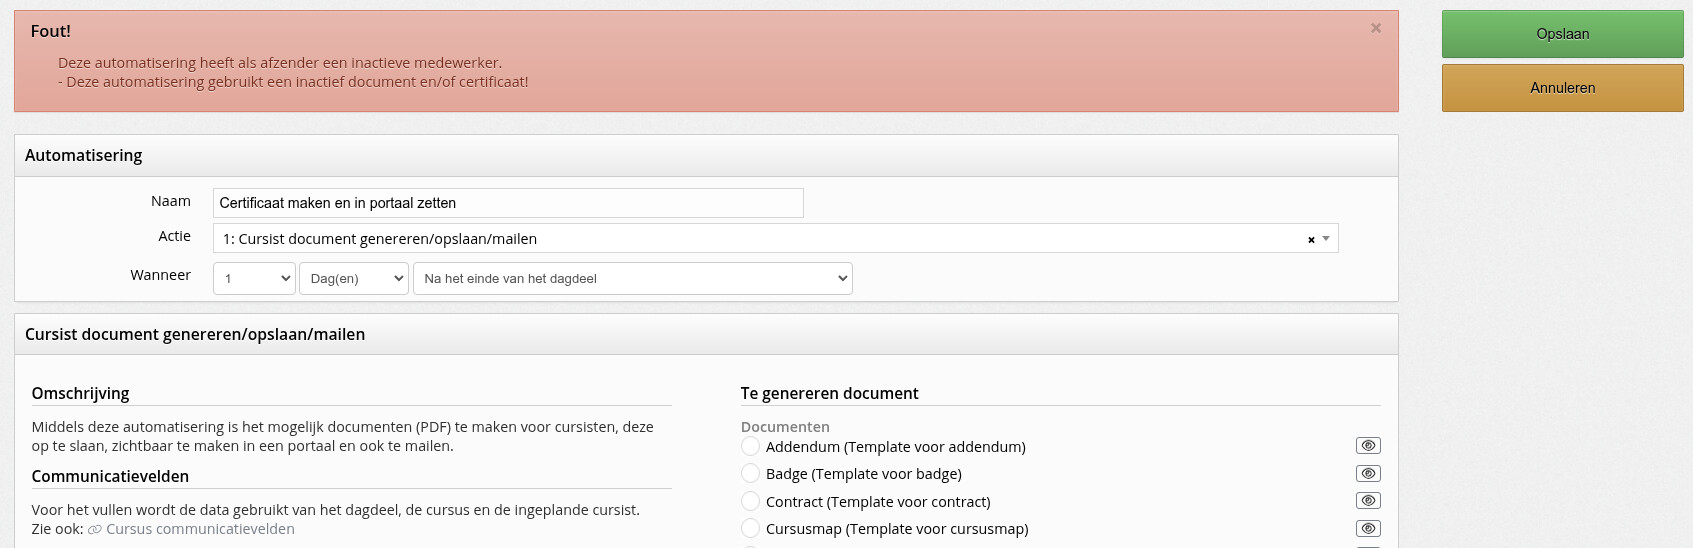Select the Addendum document radio button

(x=750, y=446)
